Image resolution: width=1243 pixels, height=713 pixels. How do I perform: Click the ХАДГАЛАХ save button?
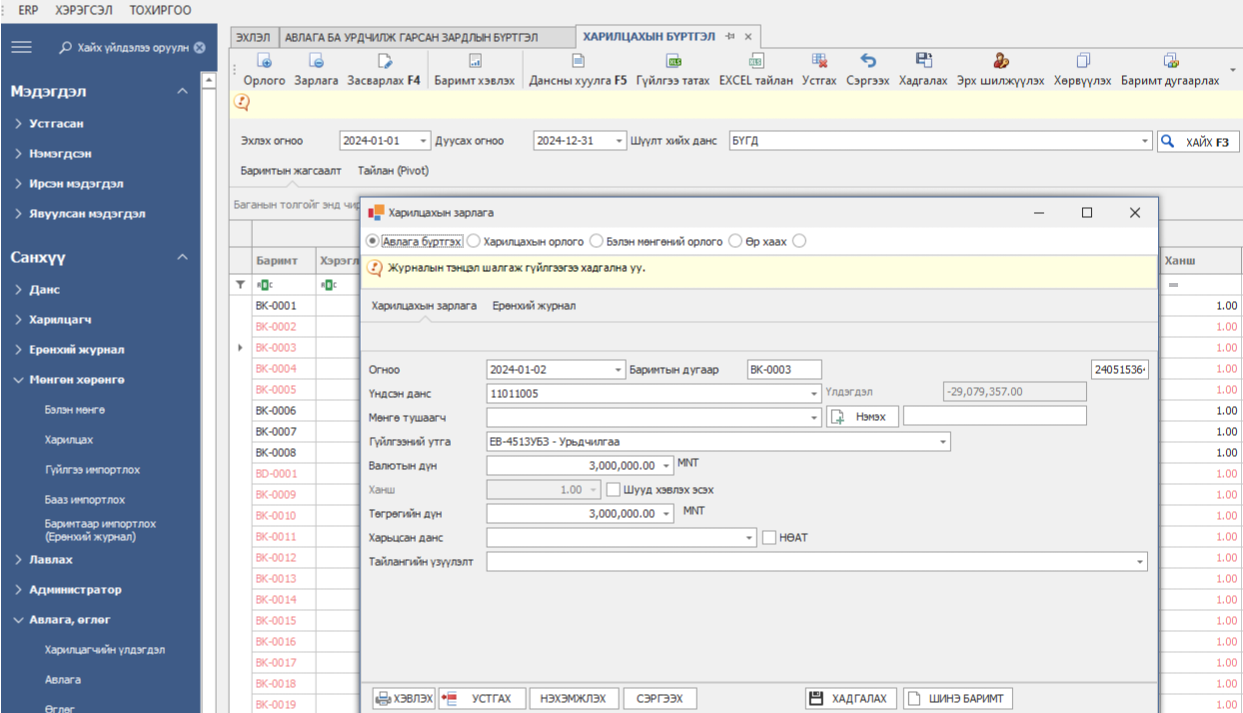[x=848, y=698]
